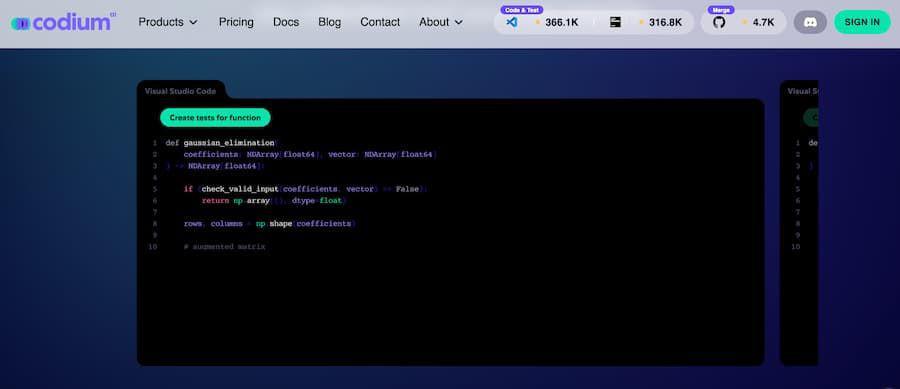900x389 pixels.
Task: Click the SIGN IN button
Action: pyautogui.click(x=862, y=22)
